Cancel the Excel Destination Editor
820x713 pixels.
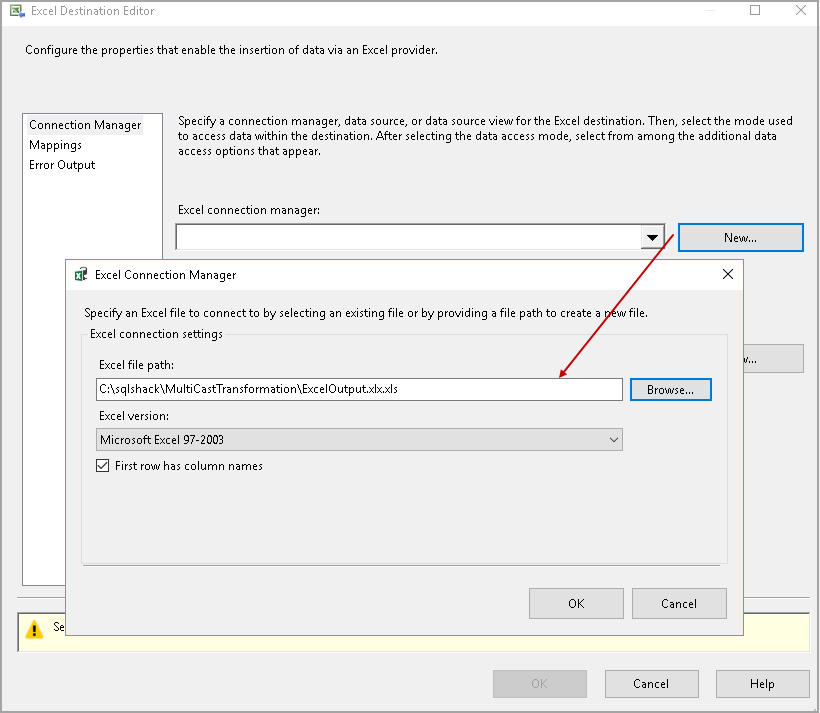pos(651,683)
